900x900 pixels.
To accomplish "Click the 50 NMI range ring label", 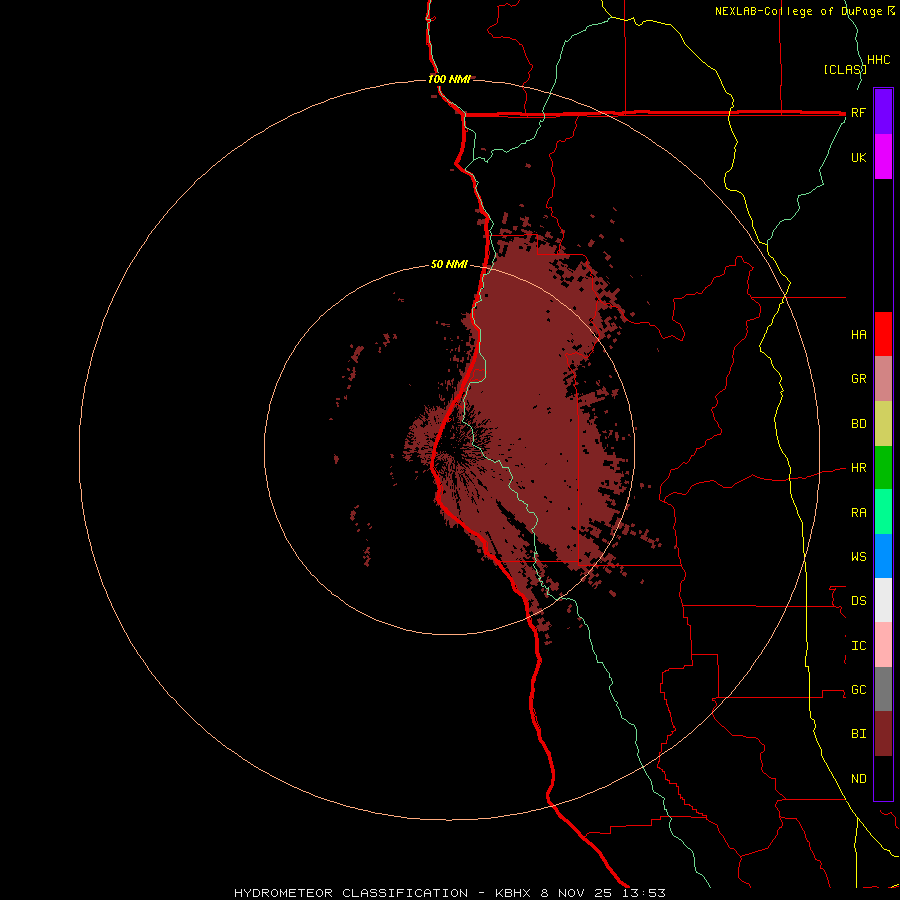I will pos(449,264).
